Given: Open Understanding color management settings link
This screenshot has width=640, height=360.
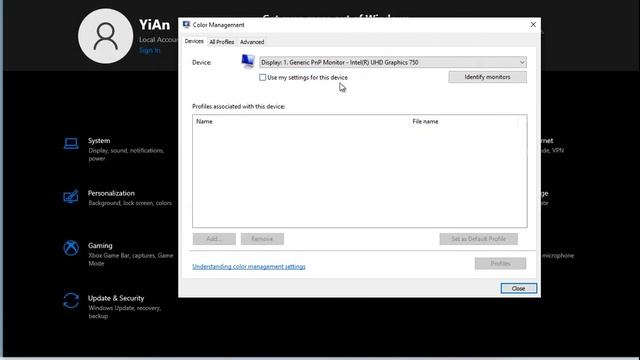Looking at the screenshot, I should 249,267.
